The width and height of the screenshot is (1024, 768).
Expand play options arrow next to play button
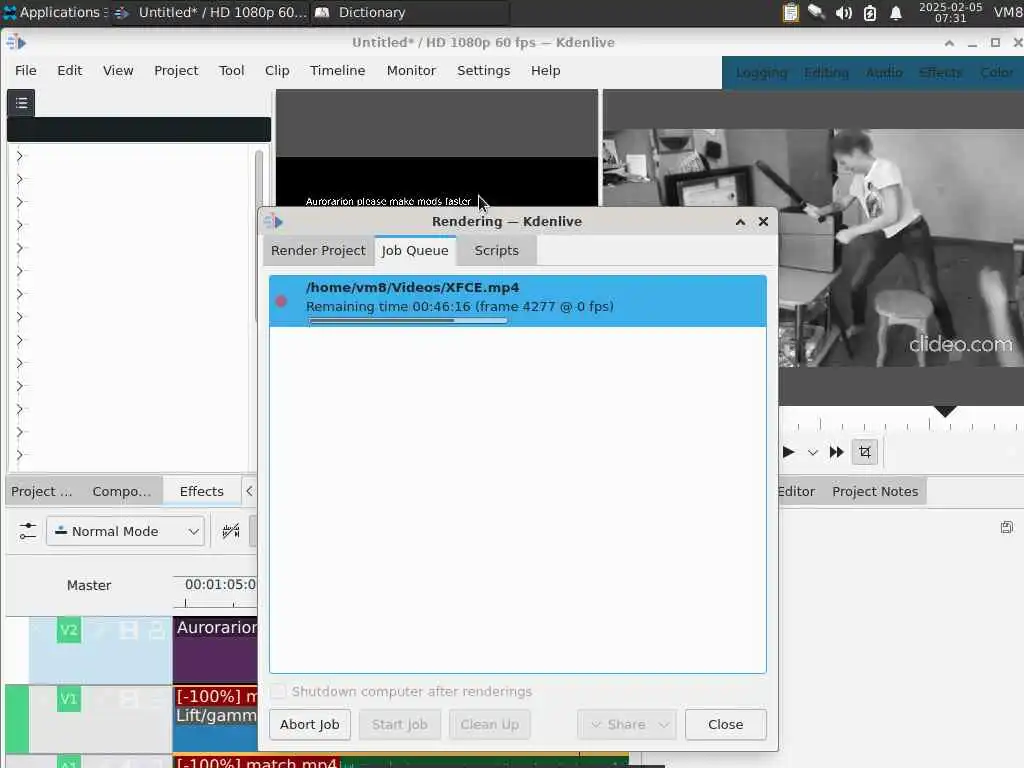pyautogui.click(x=812, y=452)
